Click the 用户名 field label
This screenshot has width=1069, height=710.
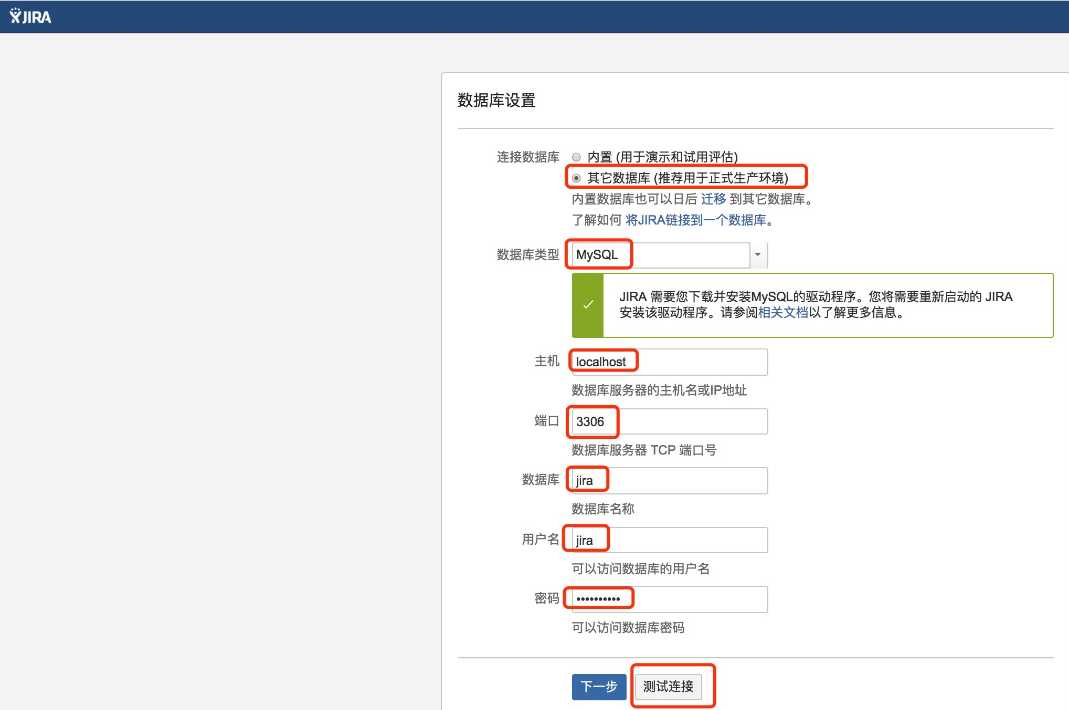[x=541, y=539]
